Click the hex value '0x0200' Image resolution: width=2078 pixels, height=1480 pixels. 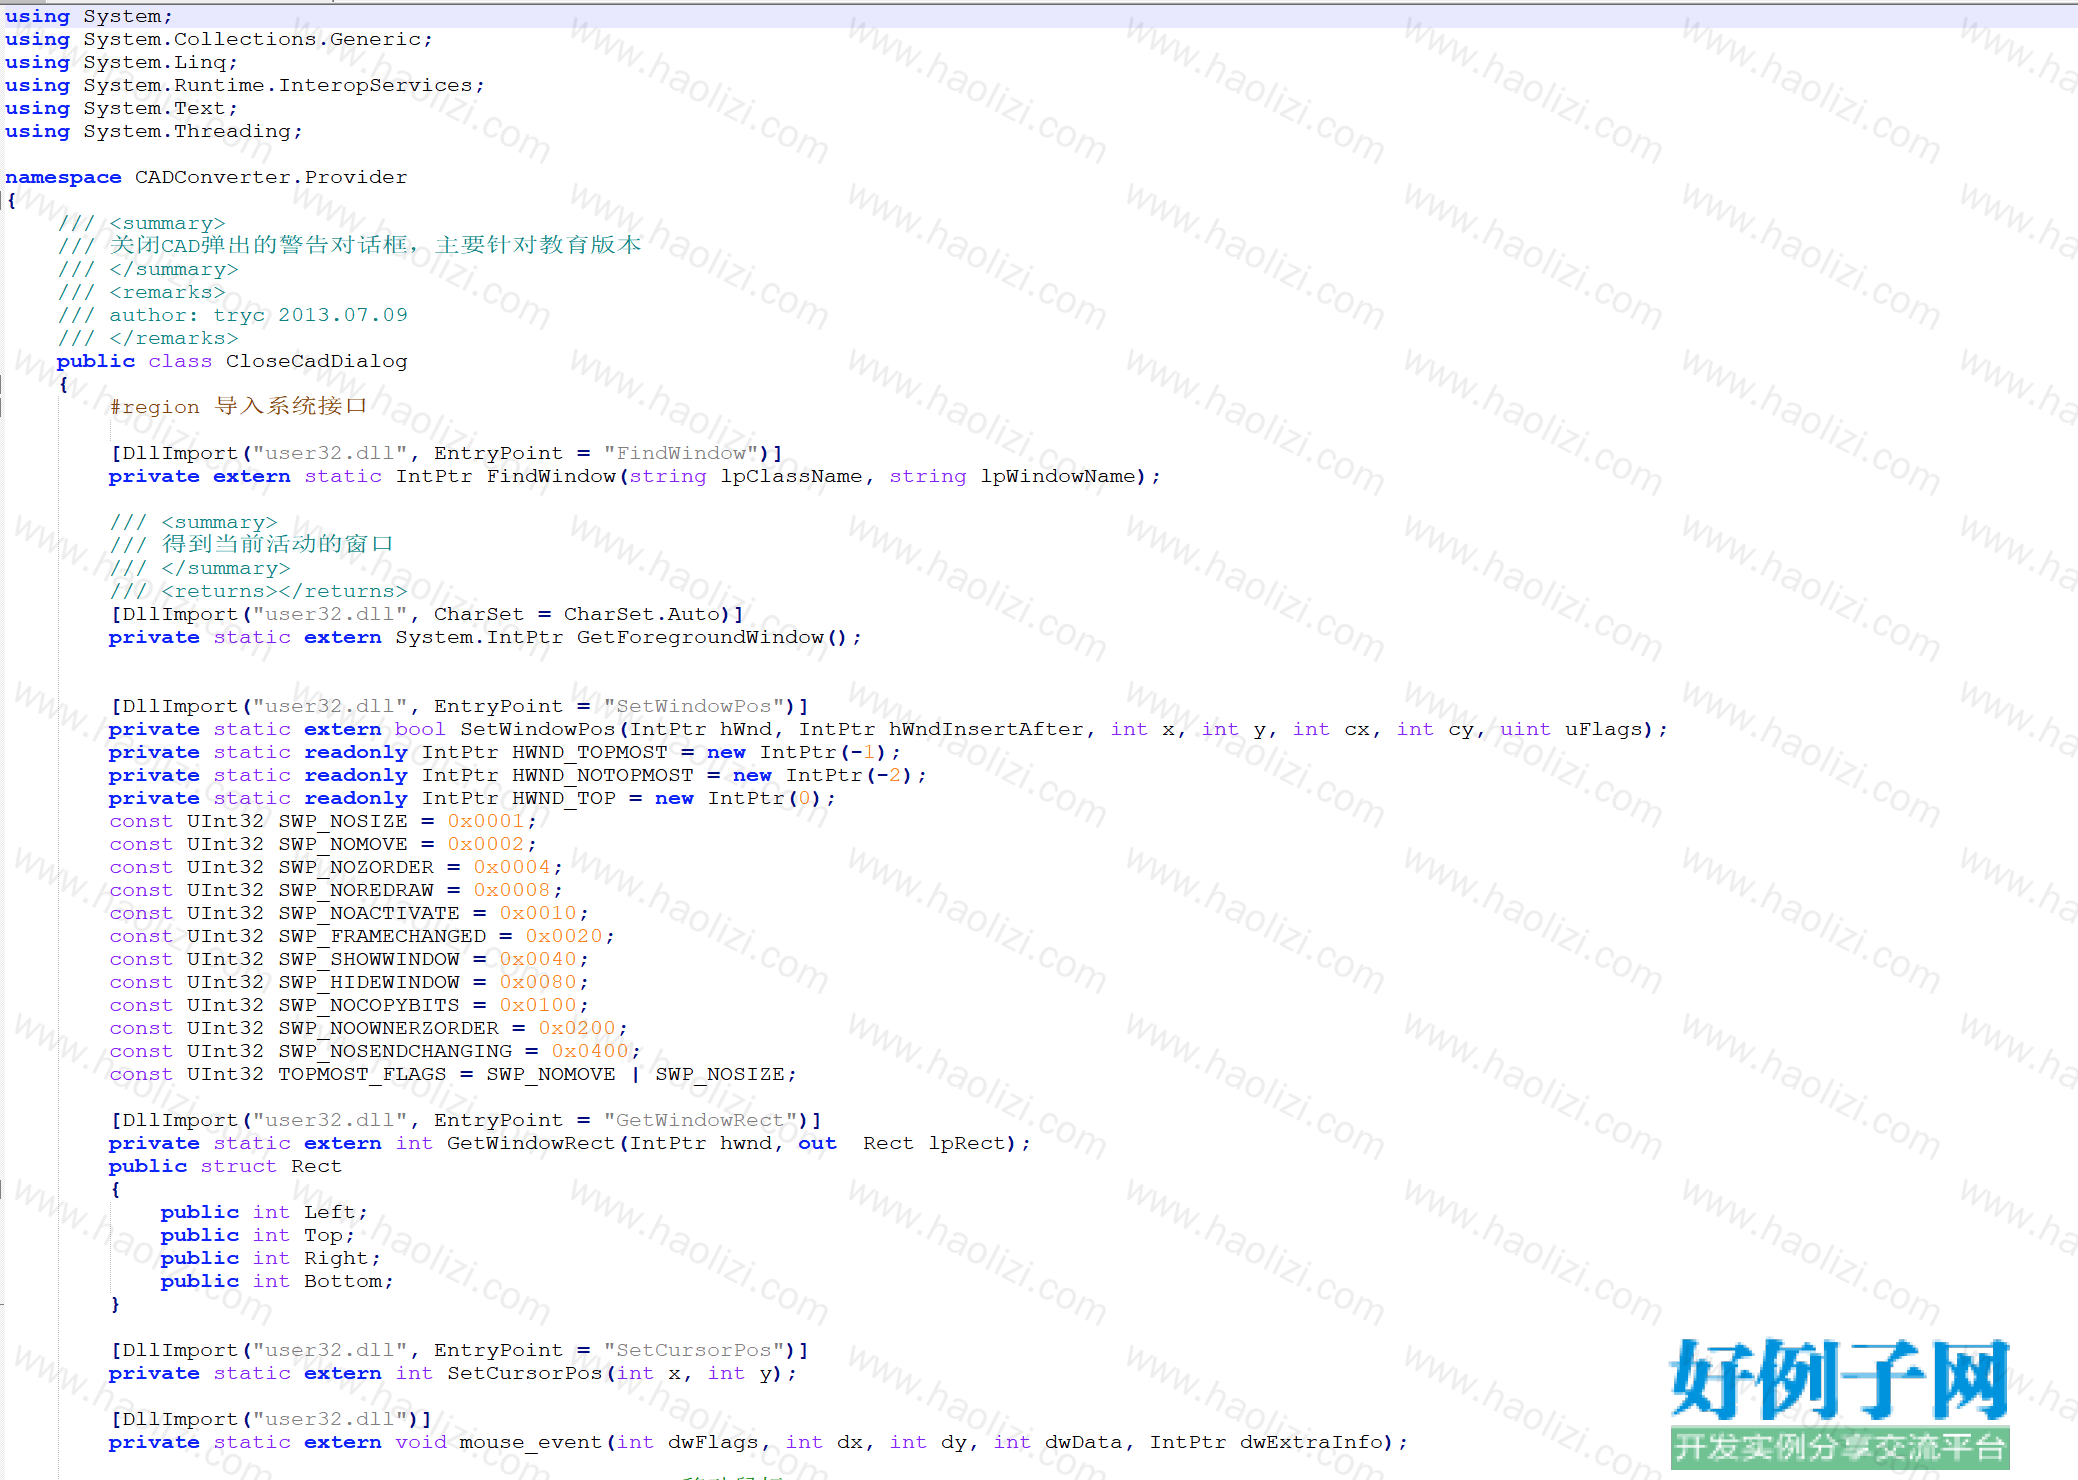click(x=577, y=1028)
